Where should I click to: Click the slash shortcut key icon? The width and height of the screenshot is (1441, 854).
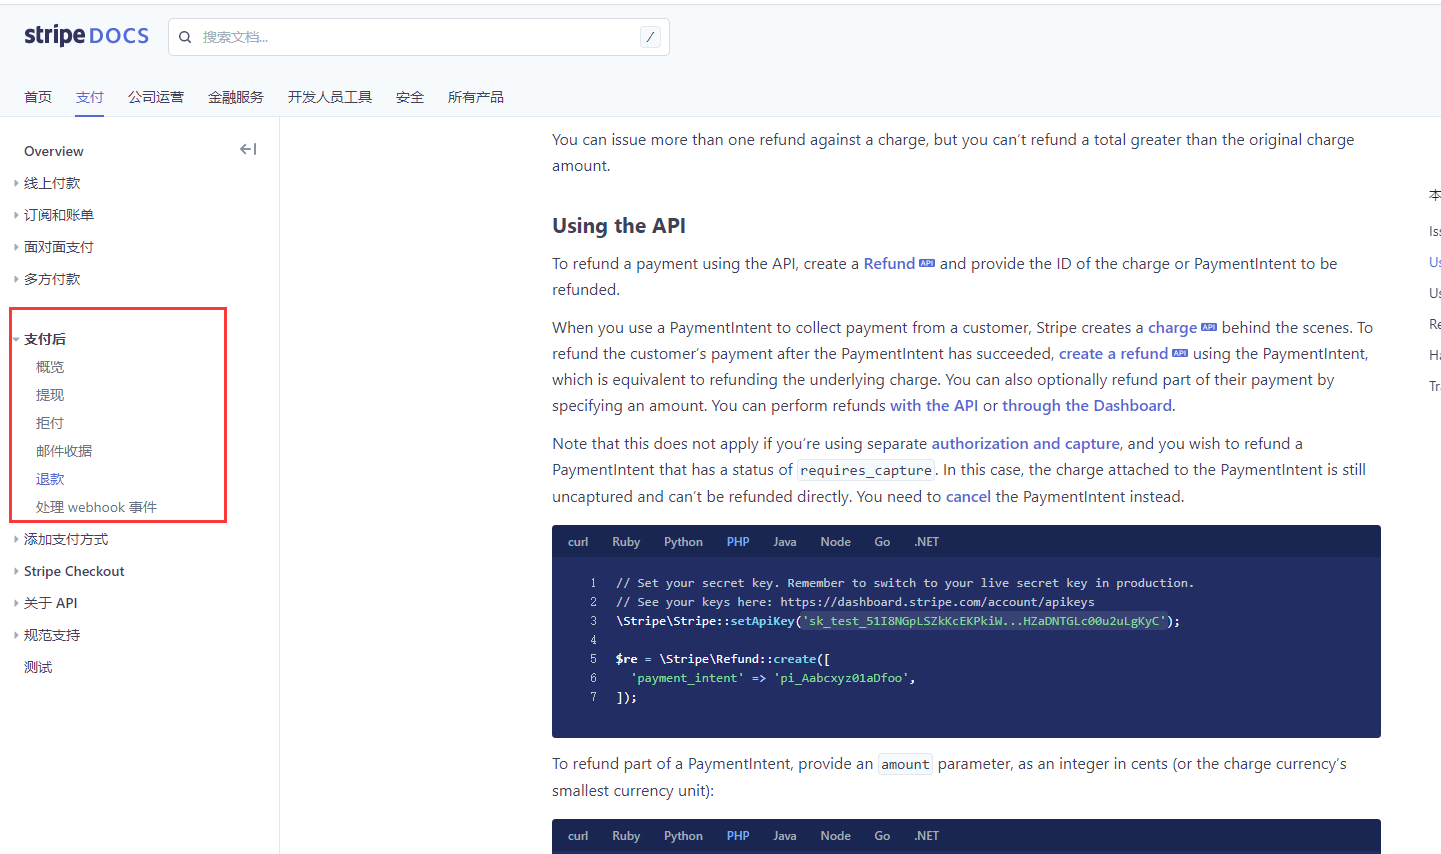(650, 37)
